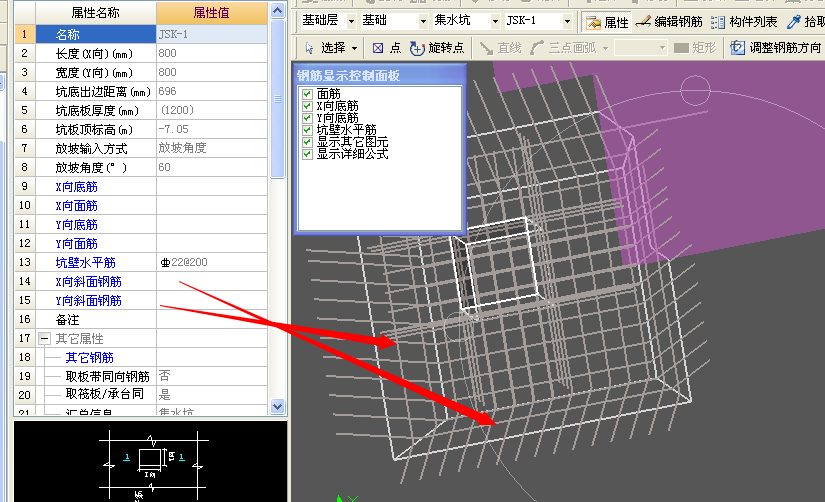Image resolution: width=825 pixels, height=502 pixels.
Task: Select the 点 point drawing tool
Action: 387,48
